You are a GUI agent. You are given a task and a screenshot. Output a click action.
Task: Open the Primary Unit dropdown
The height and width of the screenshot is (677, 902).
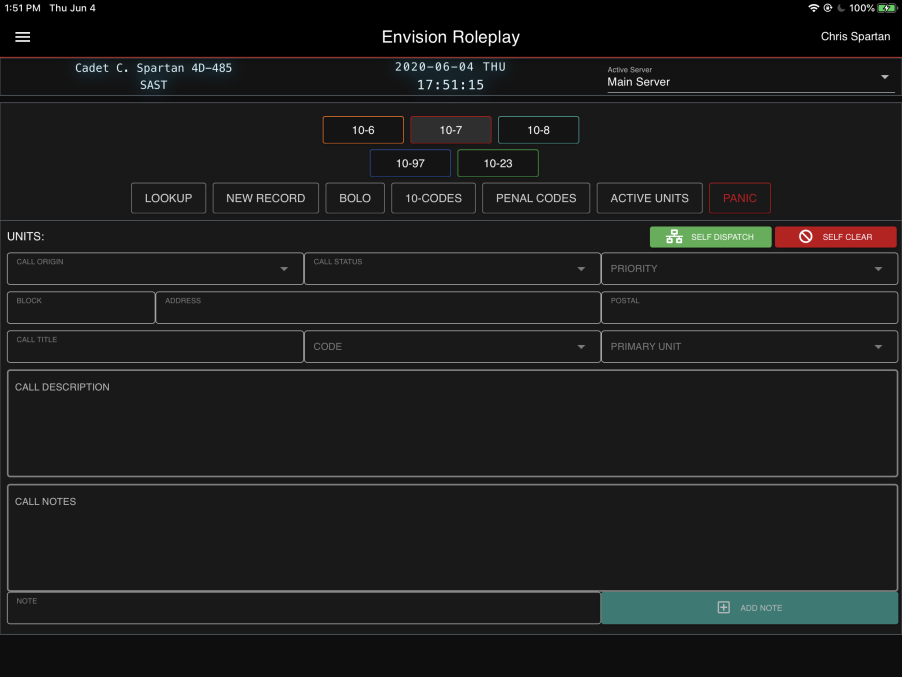878,346
